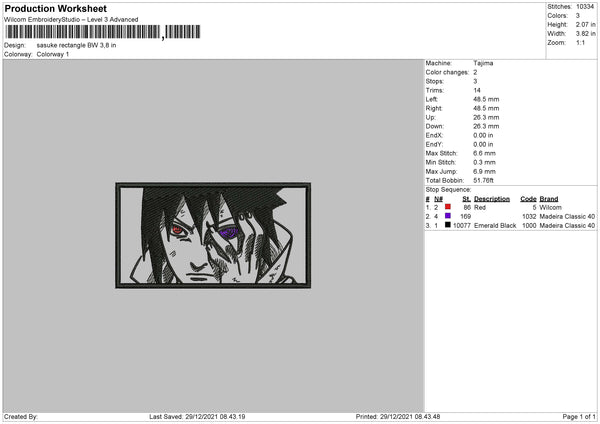The height and width of the screenshot is (424, 600).
Task: Click the 'Printed' timestamp in the footer
Action: click(x=398, y=417)
